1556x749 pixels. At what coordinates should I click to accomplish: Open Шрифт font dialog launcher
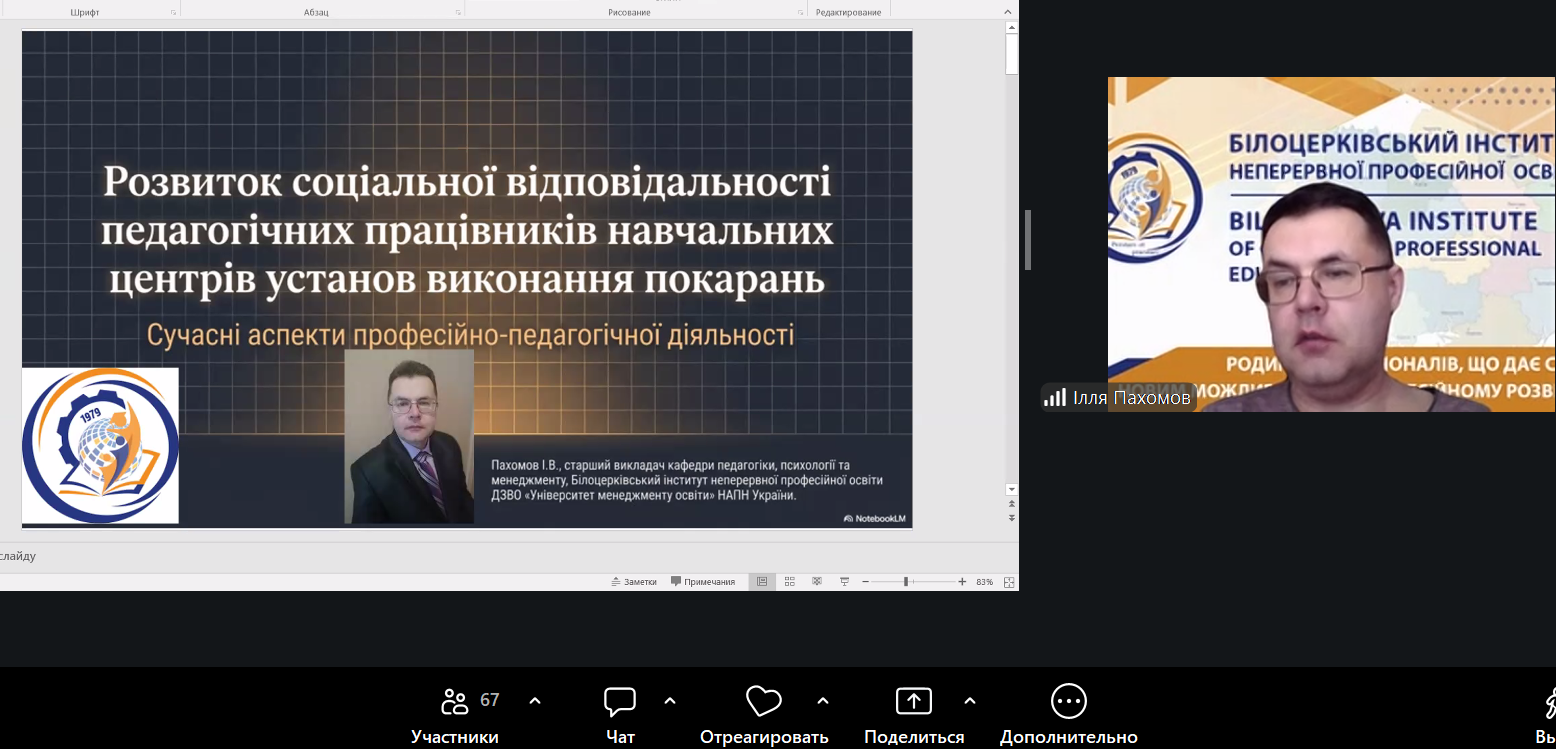(173, 13)
